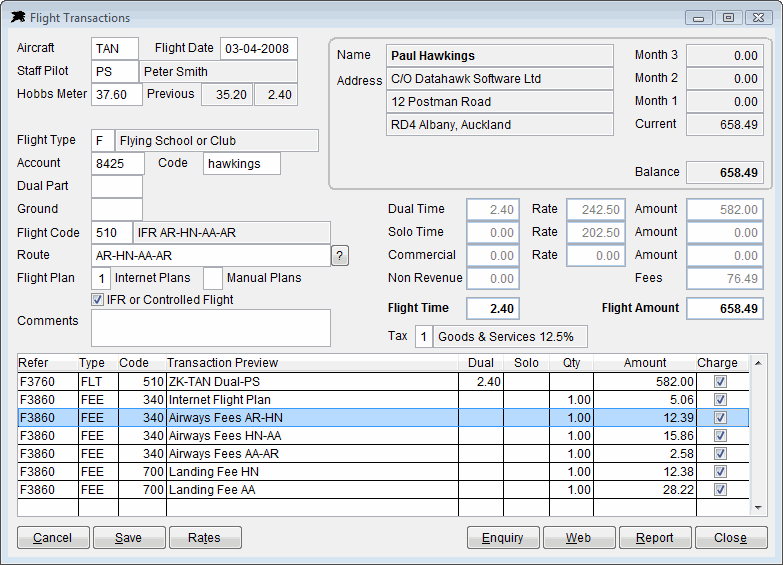Screen dimensions: 783x565
Task: Uncheck Charge for Airways Fees AA-AR
Action: click(x=720, y=454)
